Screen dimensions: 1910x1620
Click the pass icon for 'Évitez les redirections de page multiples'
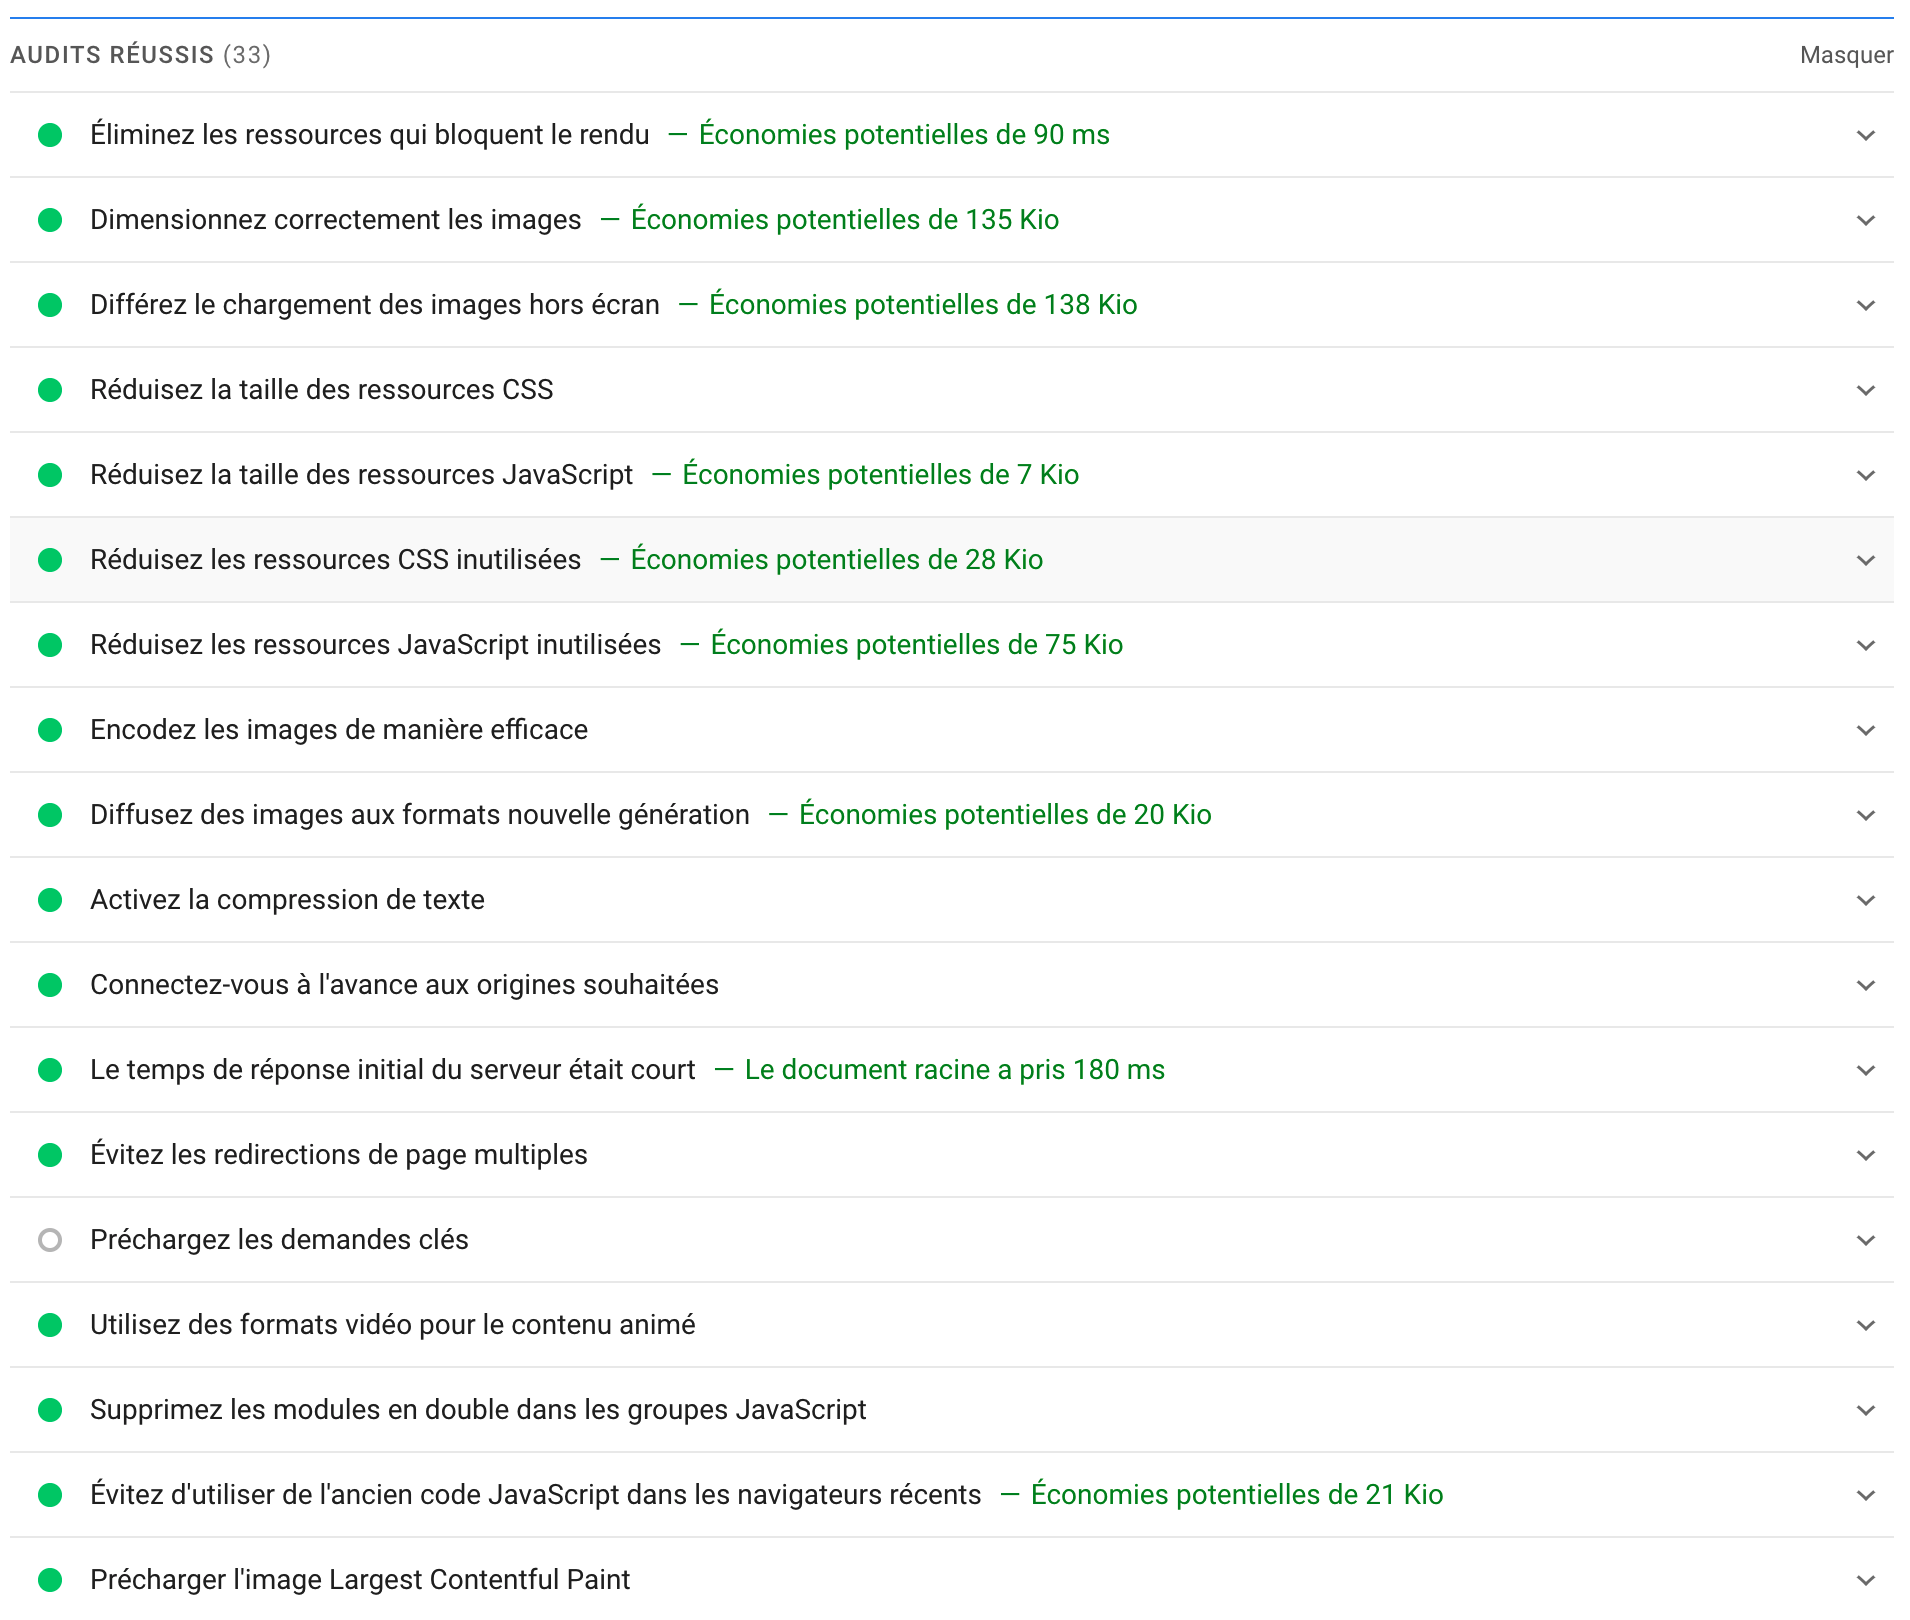click(x=51, y=1154)
